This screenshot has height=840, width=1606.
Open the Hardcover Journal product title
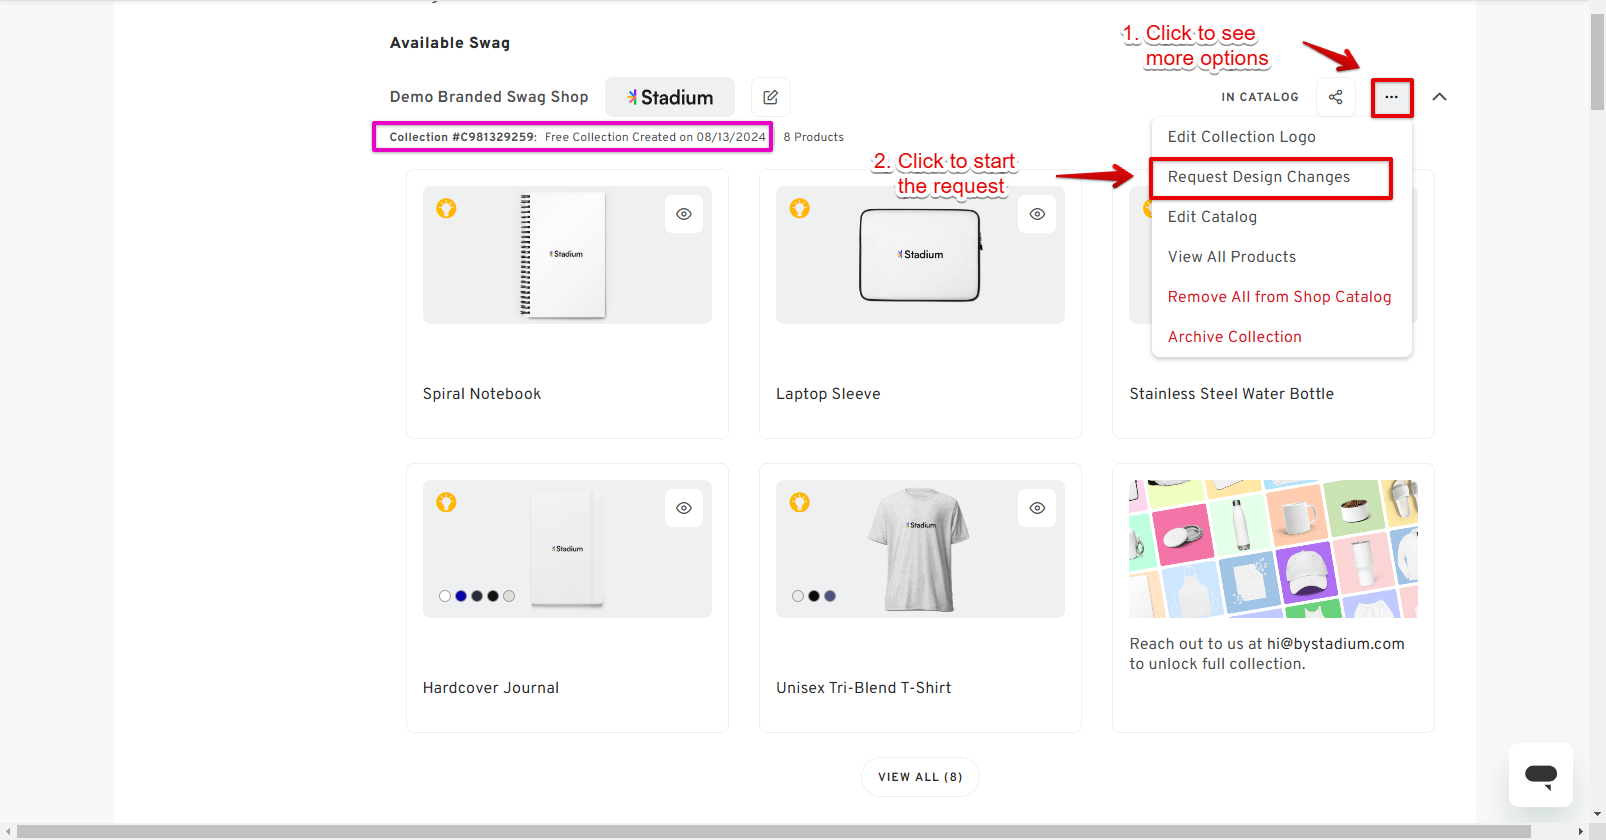coord(490,688)
